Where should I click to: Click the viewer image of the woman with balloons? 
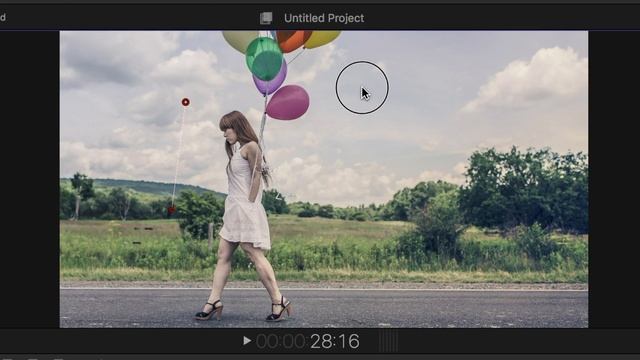[324, 179]
